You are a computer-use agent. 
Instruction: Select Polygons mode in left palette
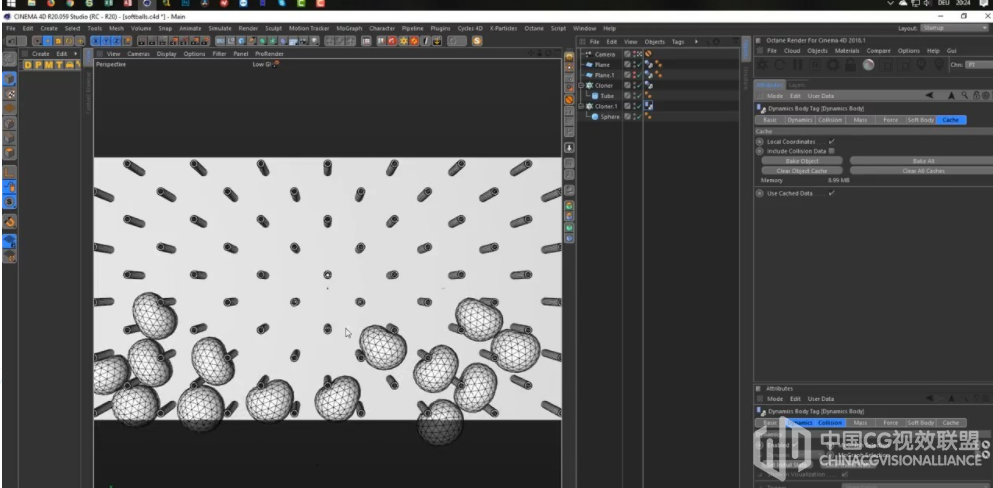point(9,153)
